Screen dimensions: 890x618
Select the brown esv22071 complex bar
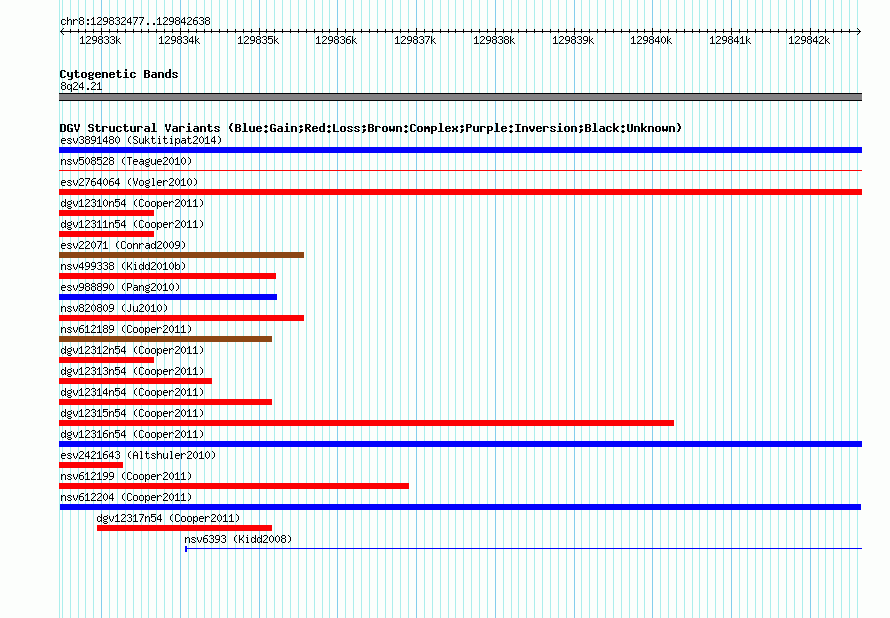coord(182,255)
